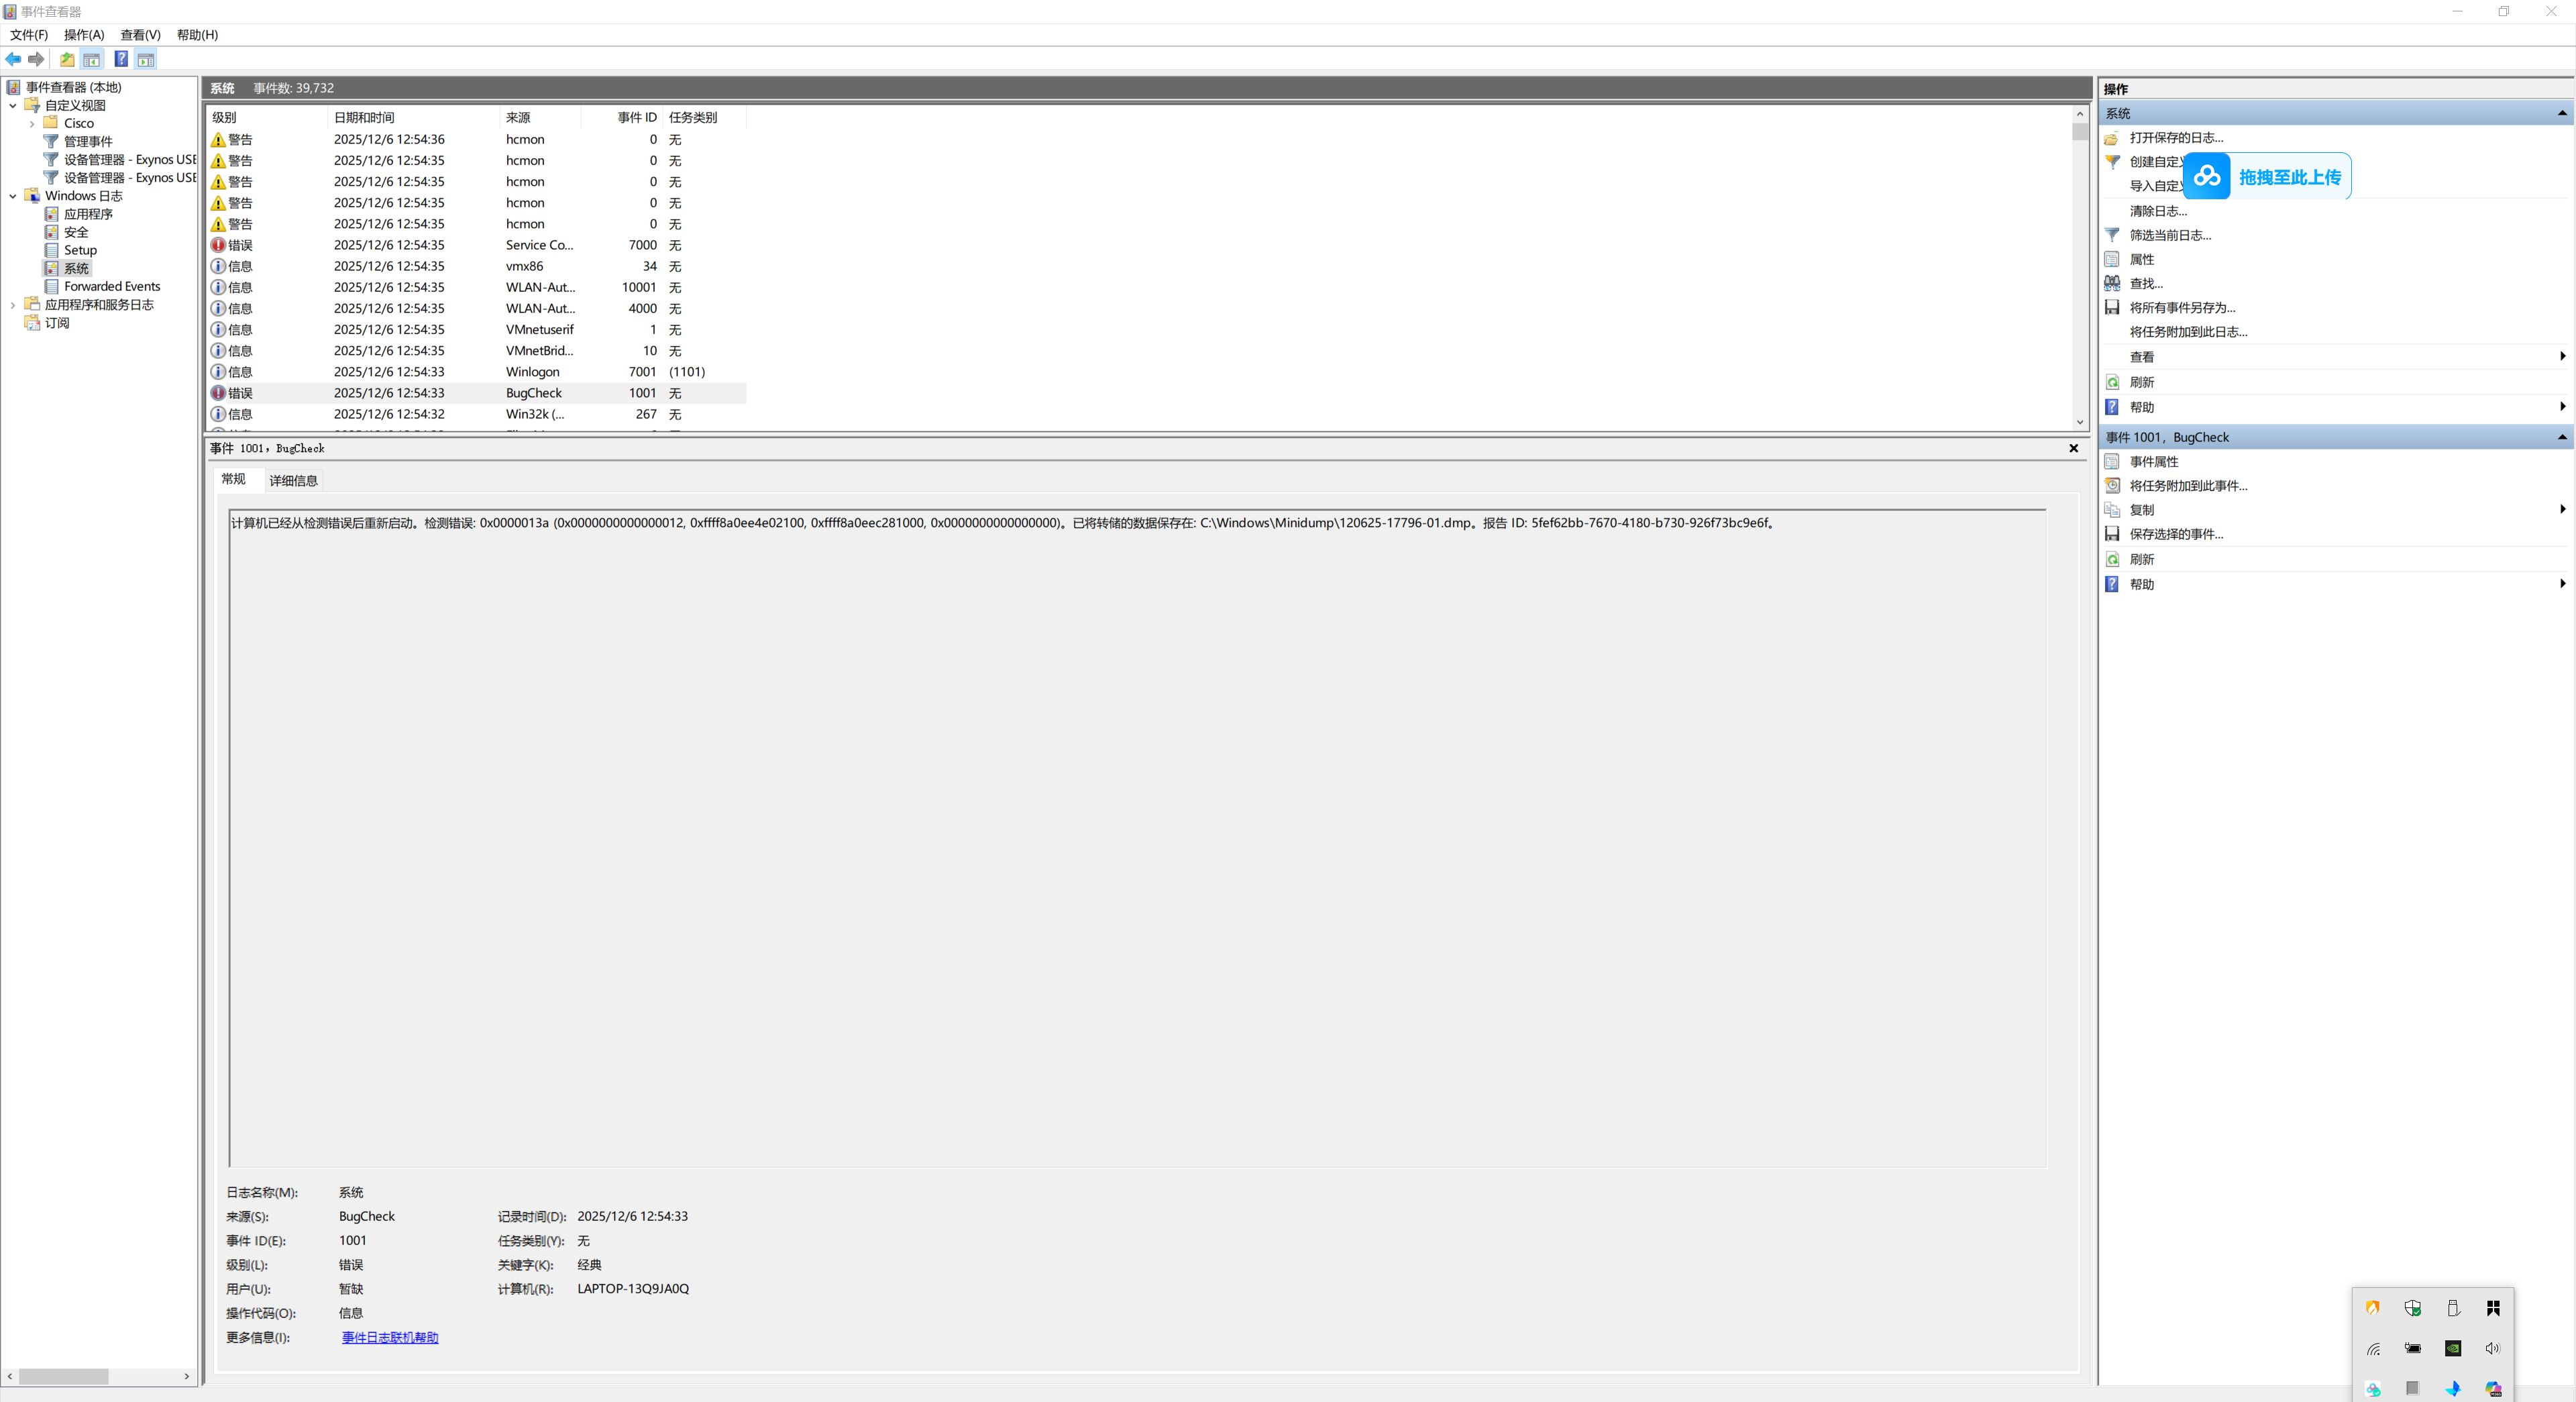The image size is (2576, 1402).
Task: Expand the 应用程序和服务日志 node
Action: pos(13,305)
